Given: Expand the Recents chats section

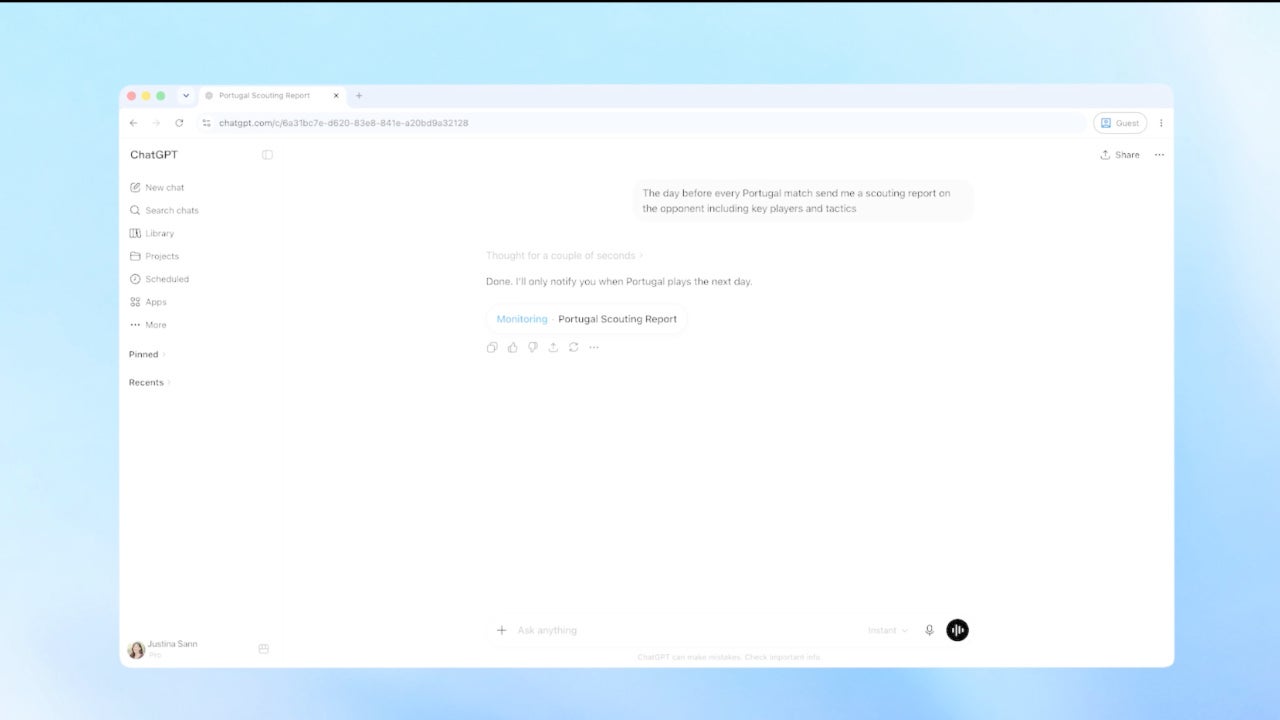Looking at the screenshot, I should click(149, 383).
